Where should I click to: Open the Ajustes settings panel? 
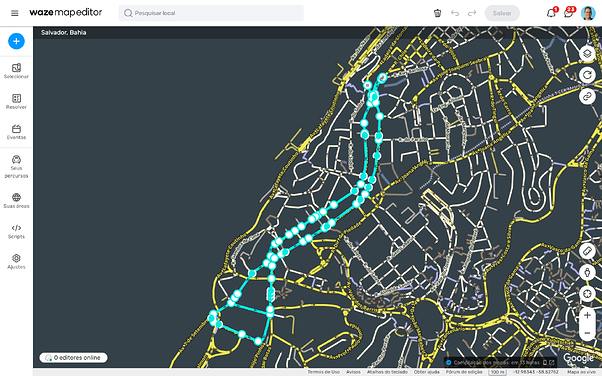[16, 262]
